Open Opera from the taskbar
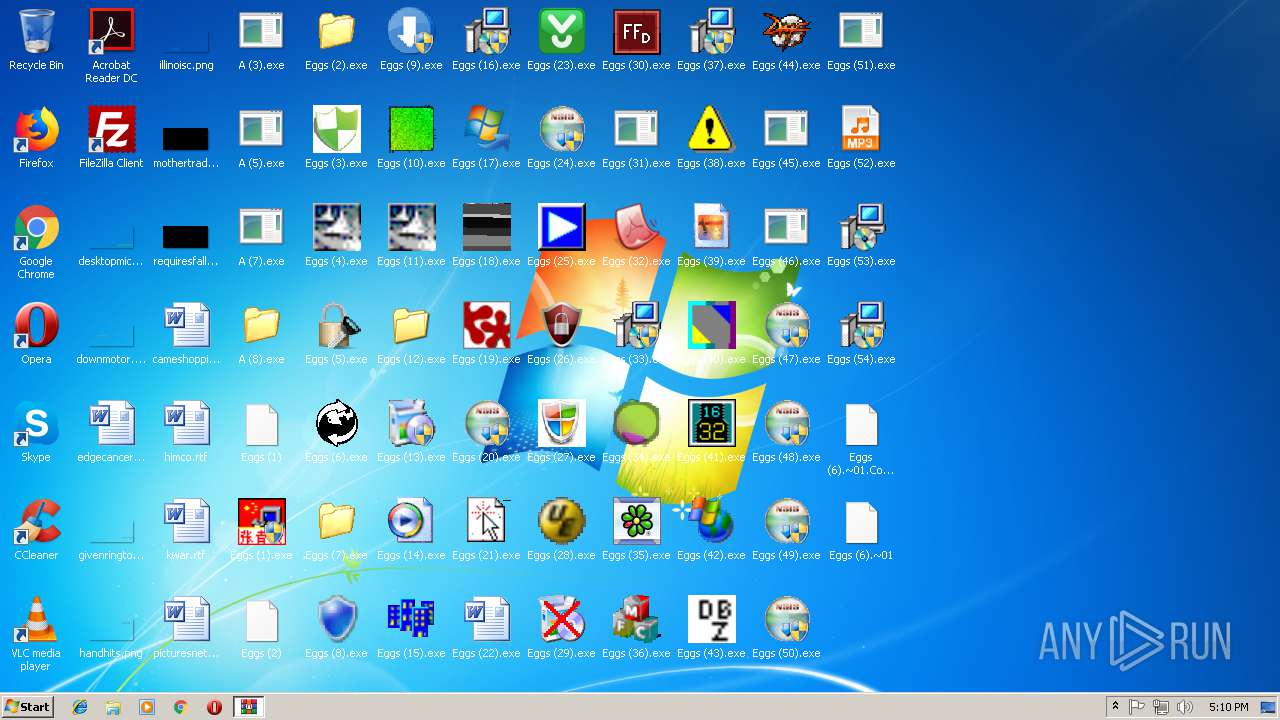The width and height of the screenshot is (1280, 720). (214, 707)
